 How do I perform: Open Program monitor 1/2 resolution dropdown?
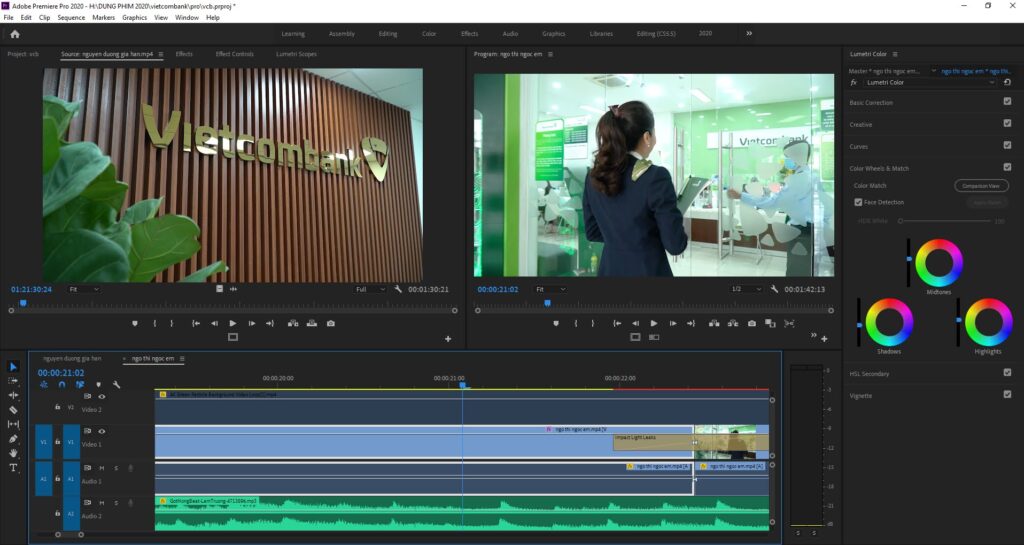(x=746, y=289)
